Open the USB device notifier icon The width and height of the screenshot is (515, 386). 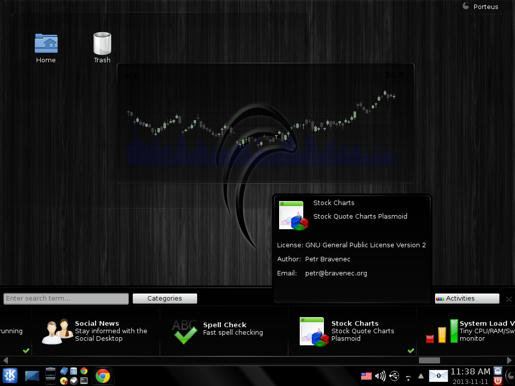(394, 376)
